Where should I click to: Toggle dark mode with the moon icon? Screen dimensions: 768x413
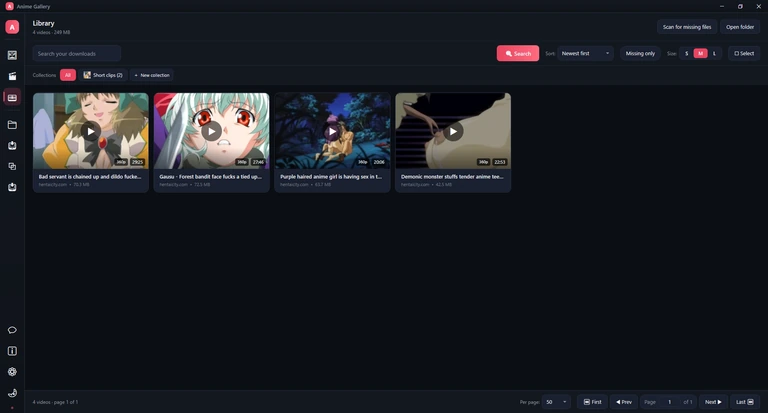(12, 393)
